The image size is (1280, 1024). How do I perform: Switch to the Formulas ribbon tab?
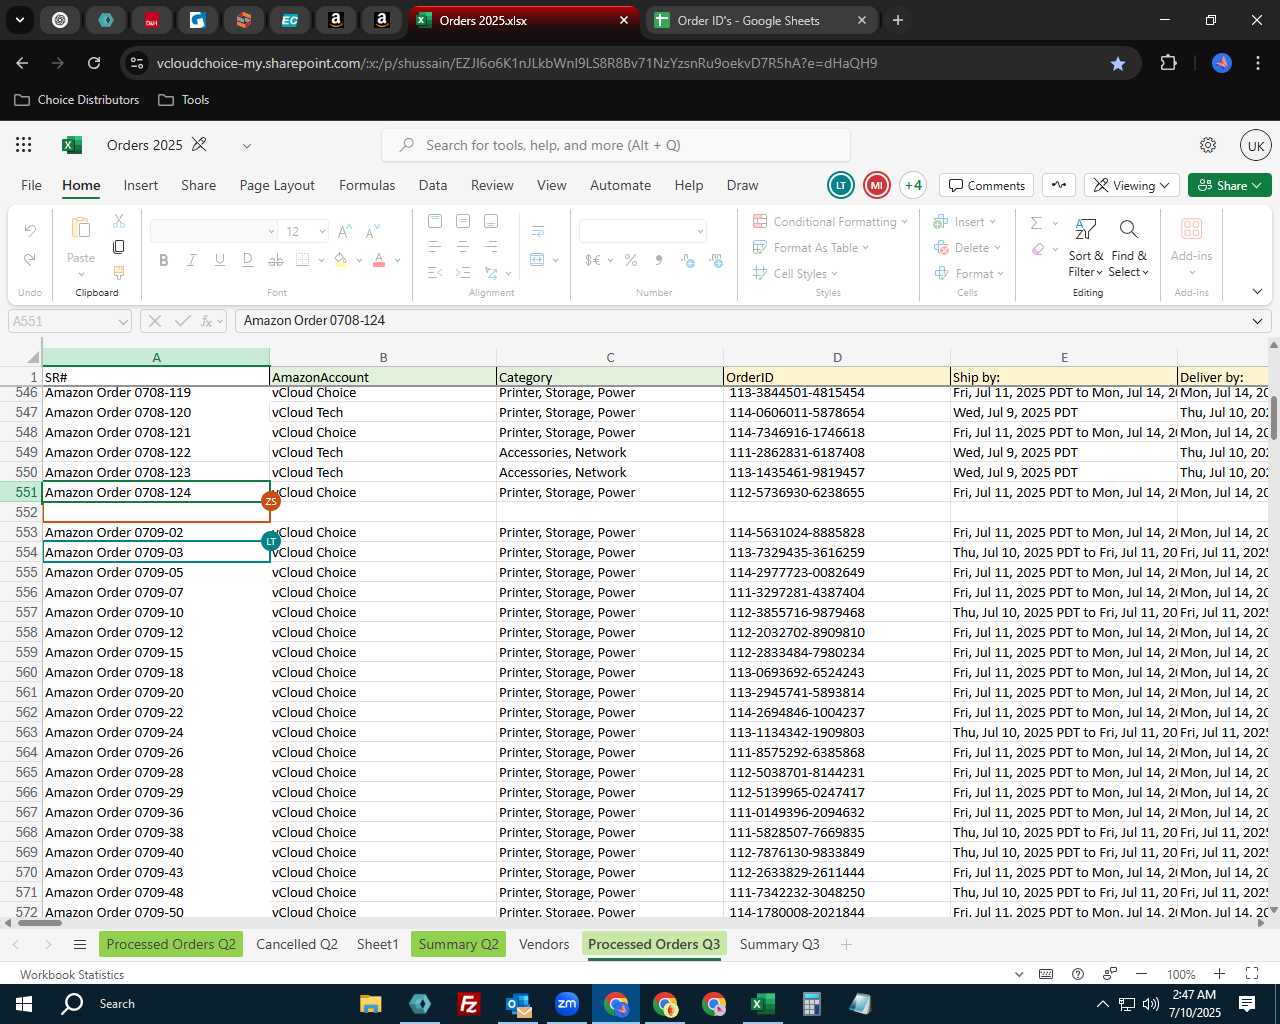tap(367, 185)
